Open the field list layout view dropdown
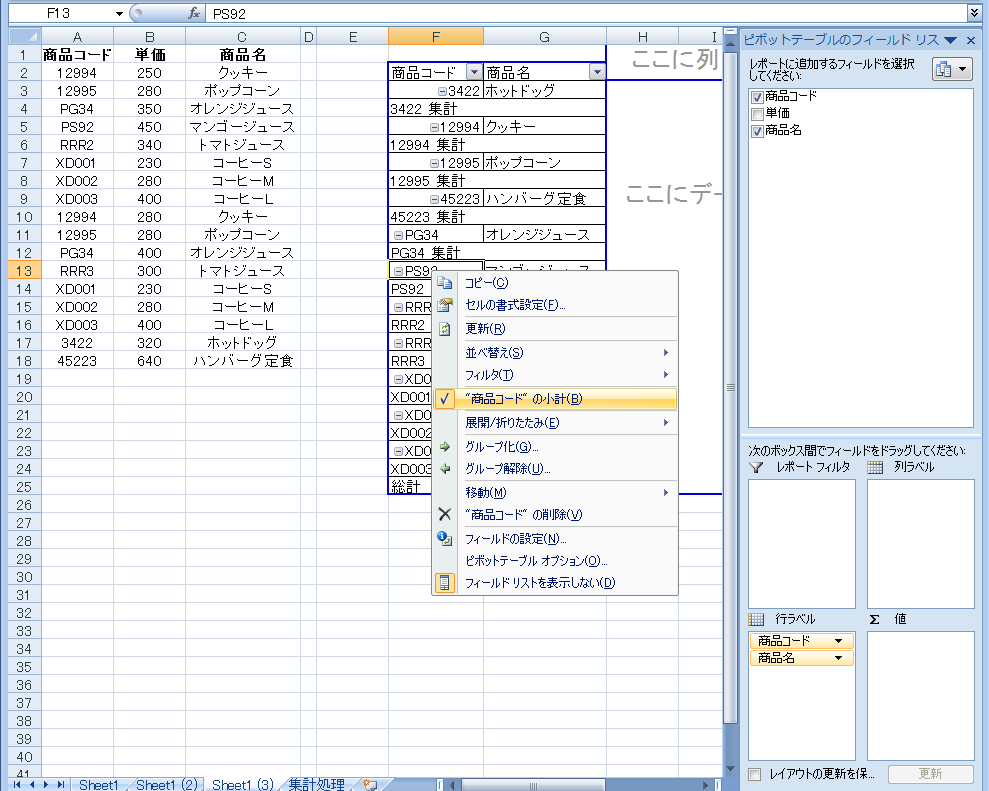989x791 pixels. coord(951,69)
